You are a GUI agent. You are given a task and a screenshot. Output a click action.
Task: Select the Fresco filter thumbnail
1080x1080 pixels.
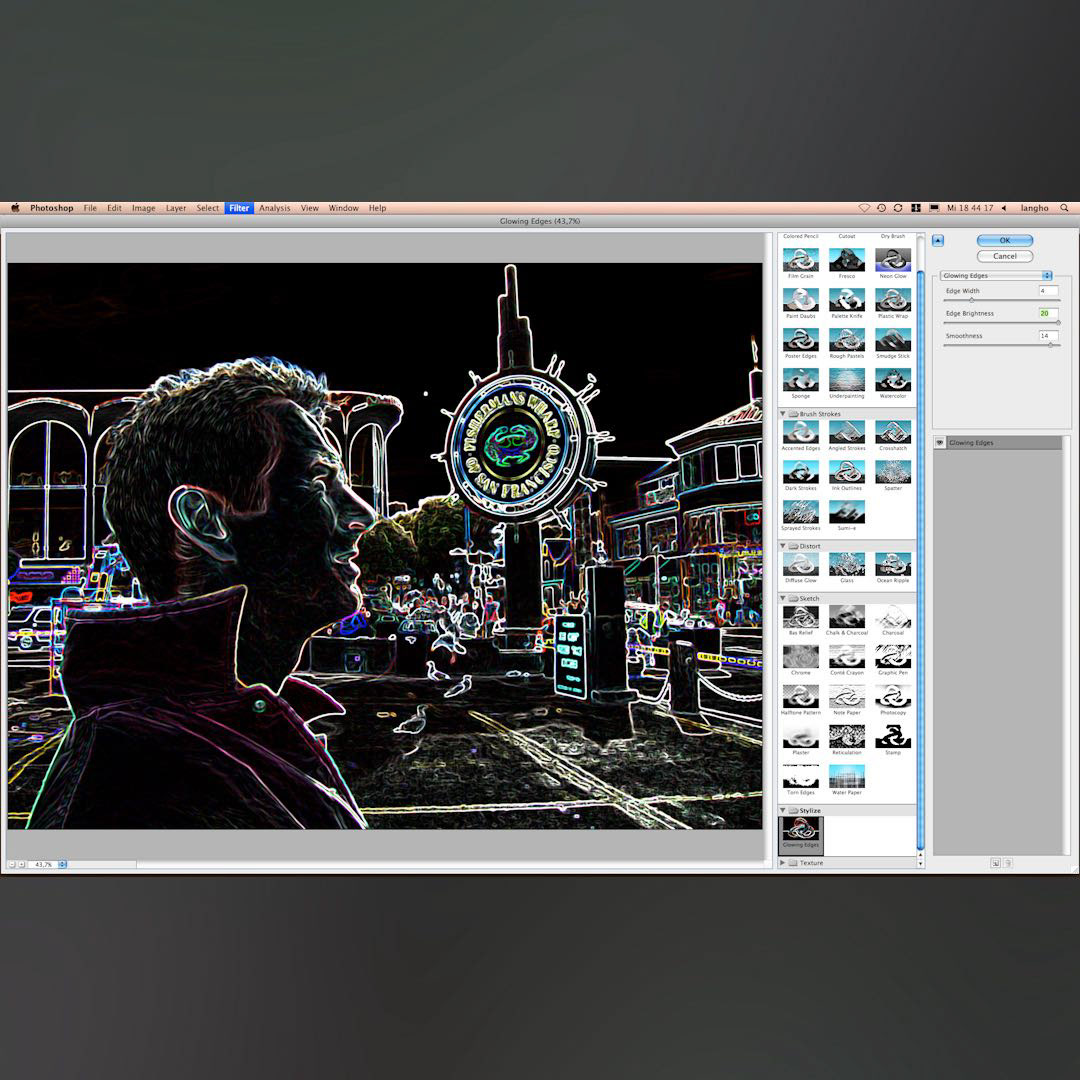847,260
